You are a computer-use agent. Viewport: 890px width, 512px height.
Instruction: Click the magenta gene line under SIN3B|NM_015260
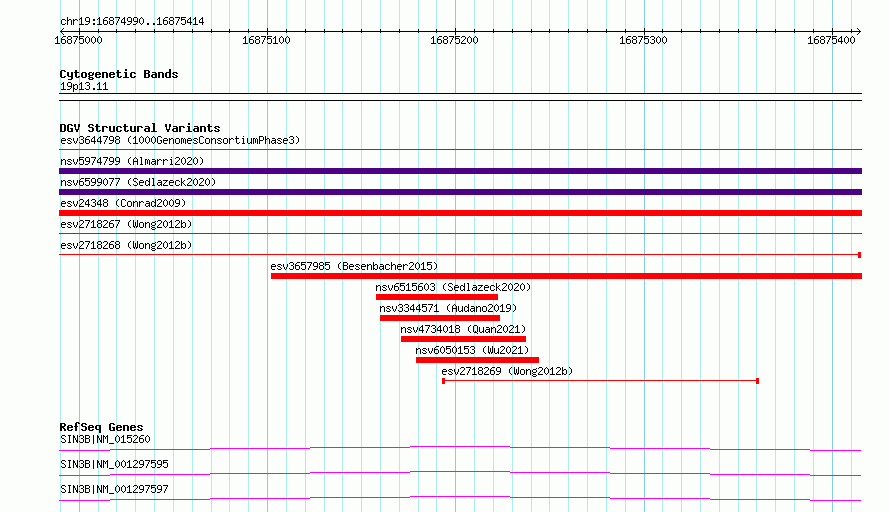460,448
